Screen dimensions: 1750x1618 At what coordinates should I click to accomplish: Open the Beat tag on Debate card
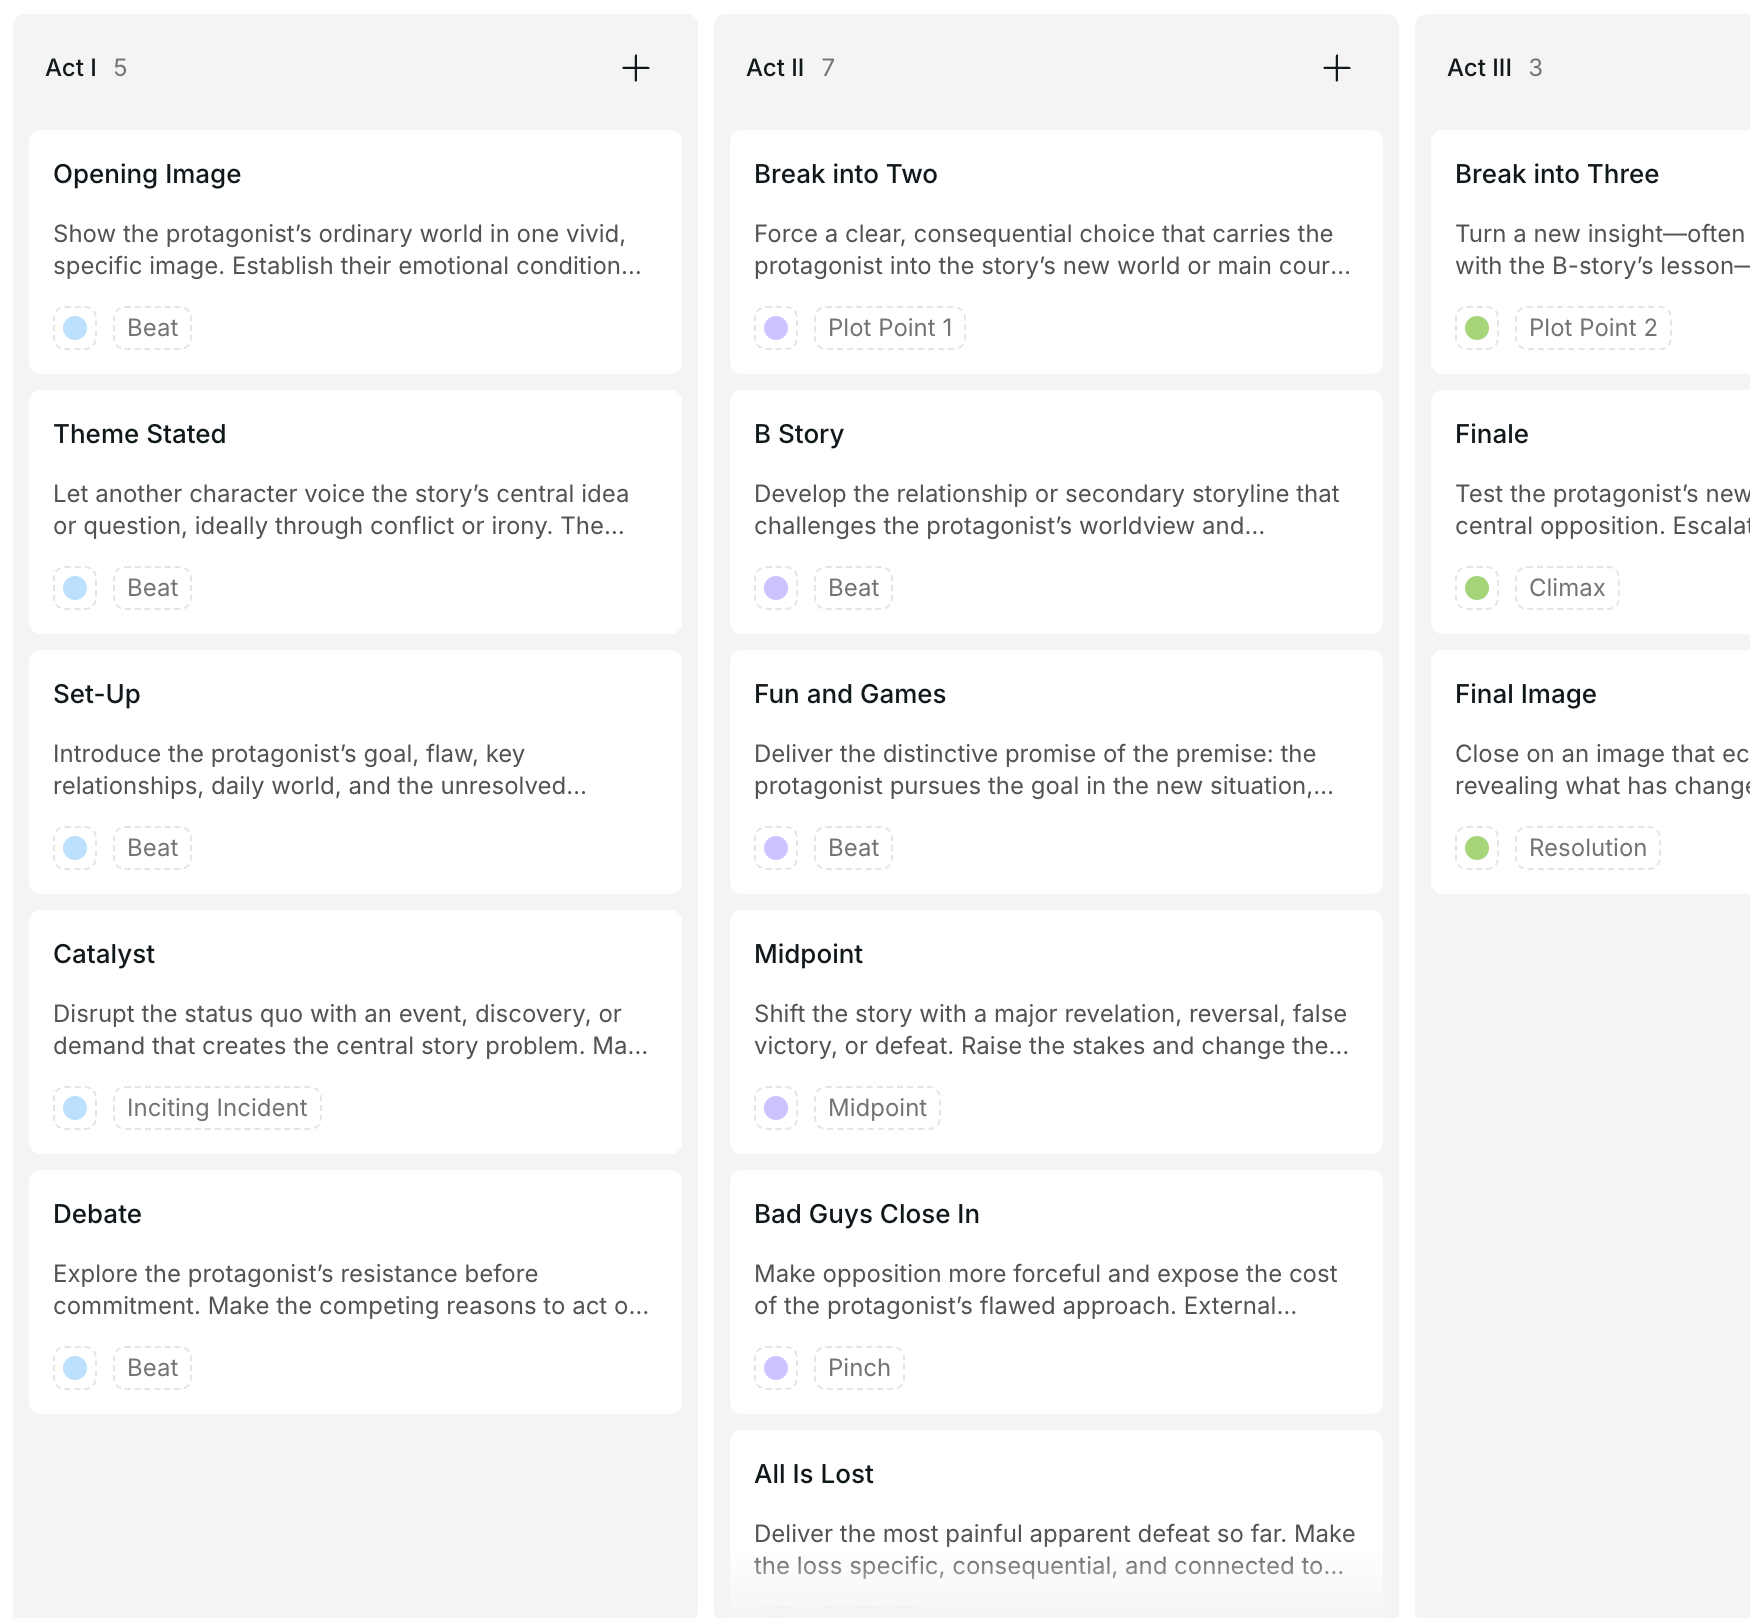(x=152, y=1368)
